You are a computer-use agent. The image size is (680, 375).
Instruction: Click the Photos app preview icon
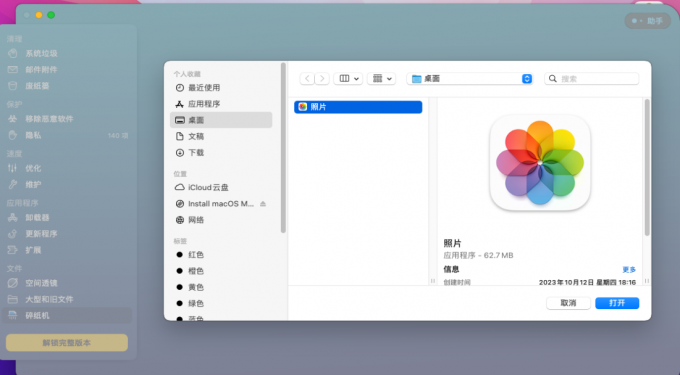[540, 163]
